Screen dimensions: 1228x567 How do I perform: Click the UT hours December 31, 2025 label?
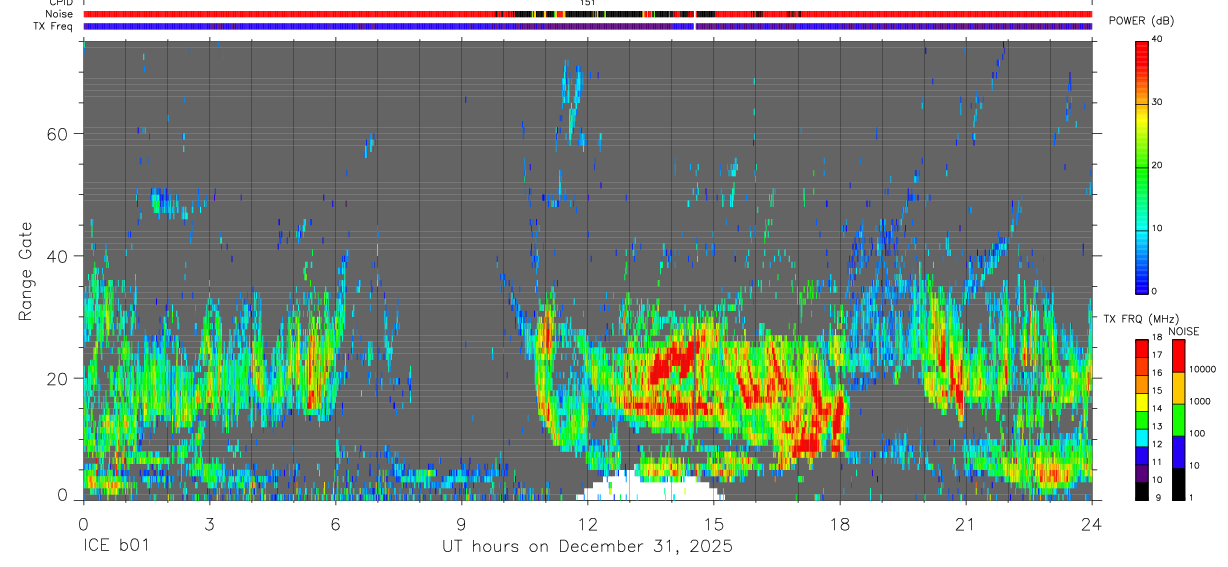(588, 547)
